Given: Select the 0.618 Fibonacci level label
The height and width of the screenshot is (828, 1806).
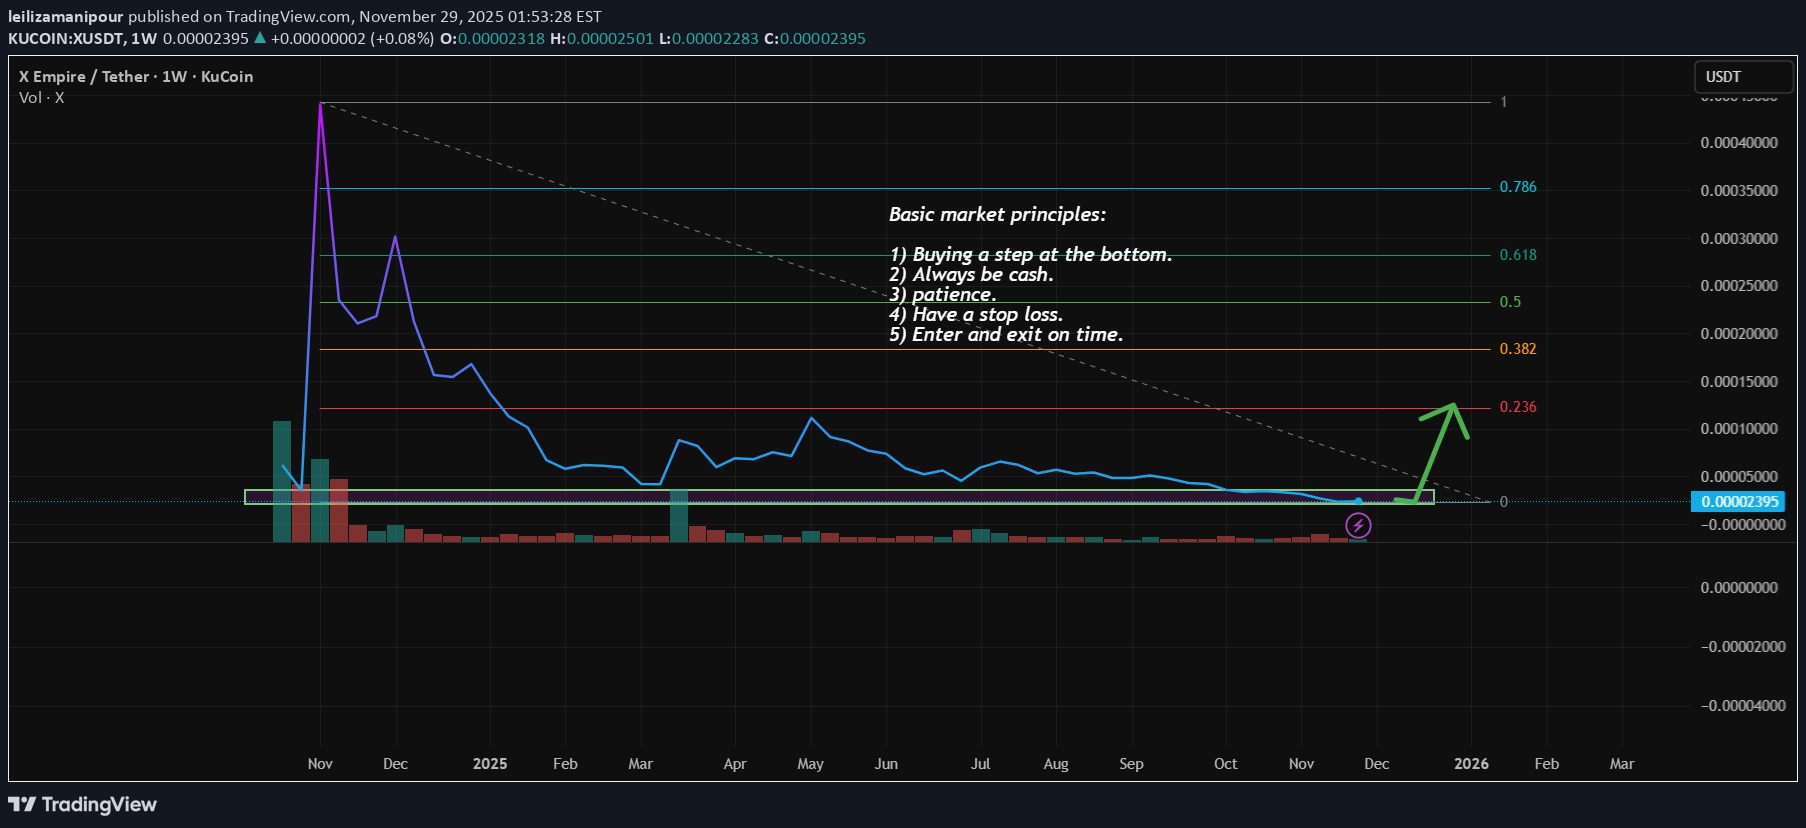Looking at the screenshot, I should pyautogui.click(x=1517, y=255).
